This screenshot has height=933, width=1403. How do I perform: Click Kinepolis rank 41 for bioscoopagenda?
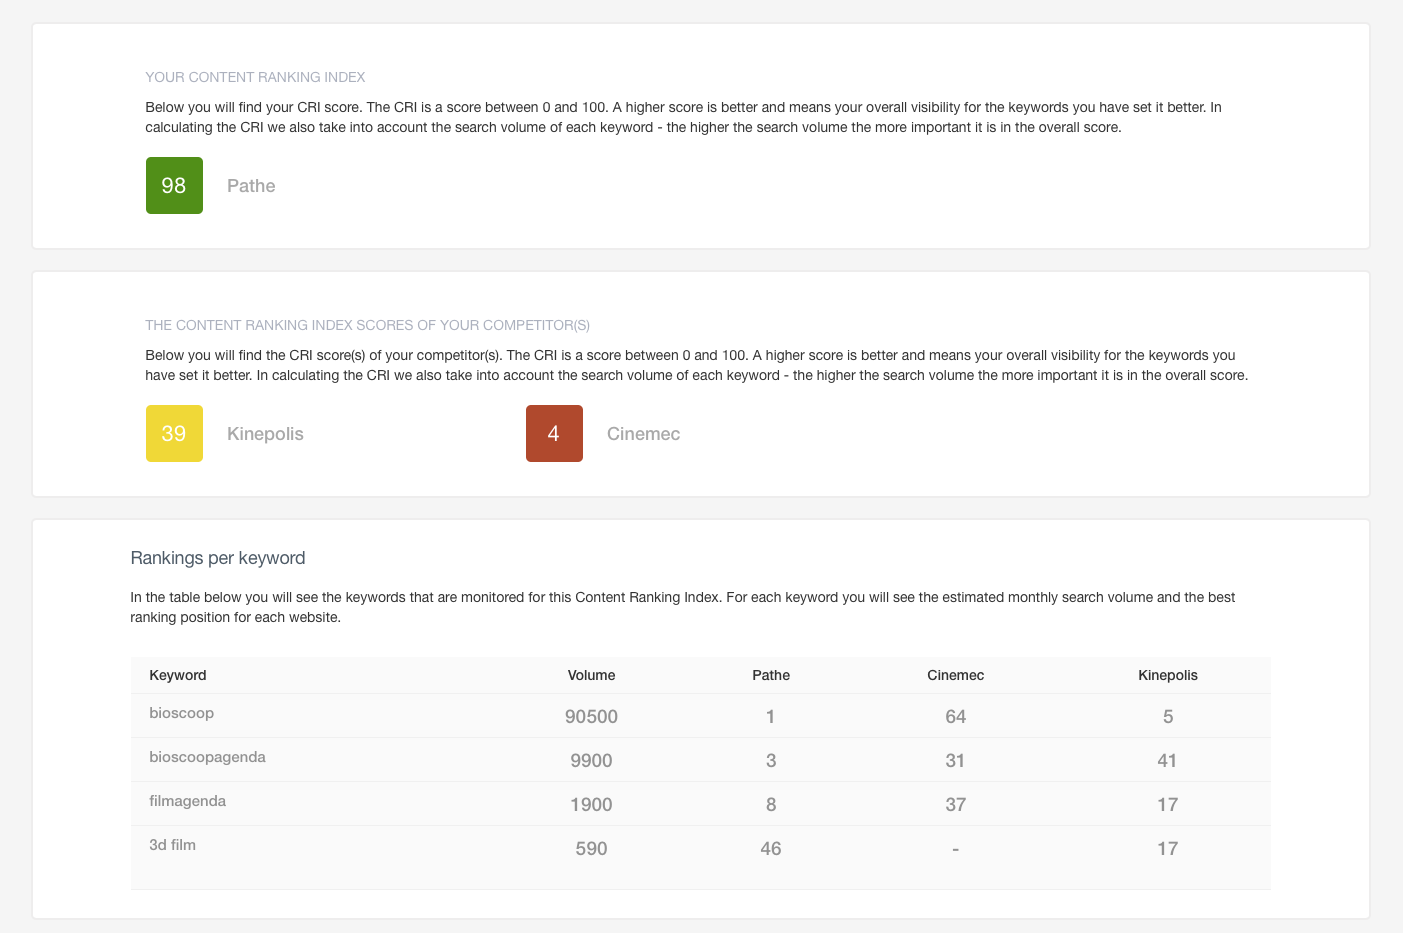click(x=1167, y=760)
